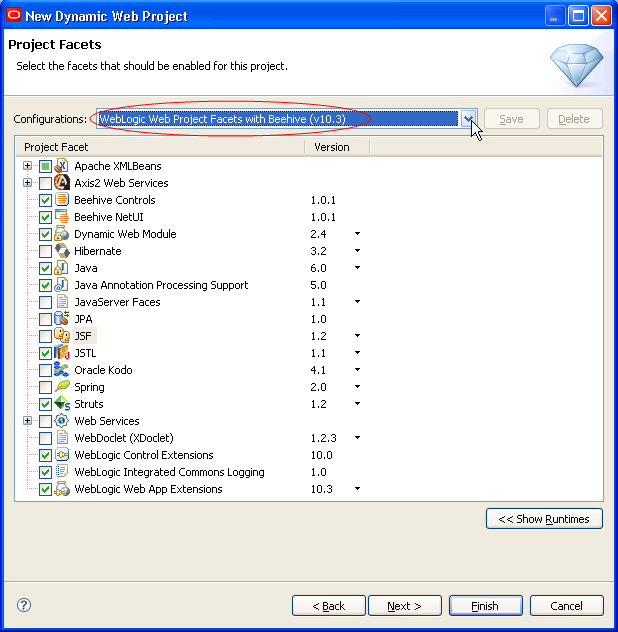The height and width of the screenshot is (632, 618).
Task: Click the WebLogic Control Extensions icon
Action: pos(61,455)
